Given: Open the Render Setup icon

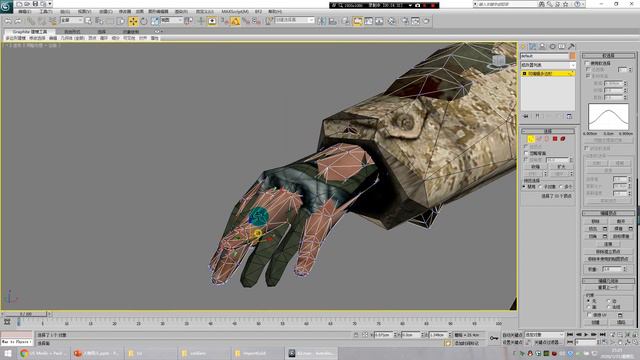Looking at the screenshot, I should tap(405, 21).
